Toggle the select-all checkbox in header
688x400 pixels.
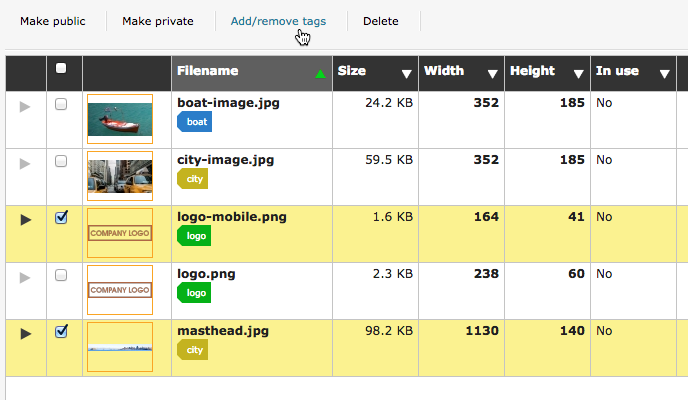(61, 68)
